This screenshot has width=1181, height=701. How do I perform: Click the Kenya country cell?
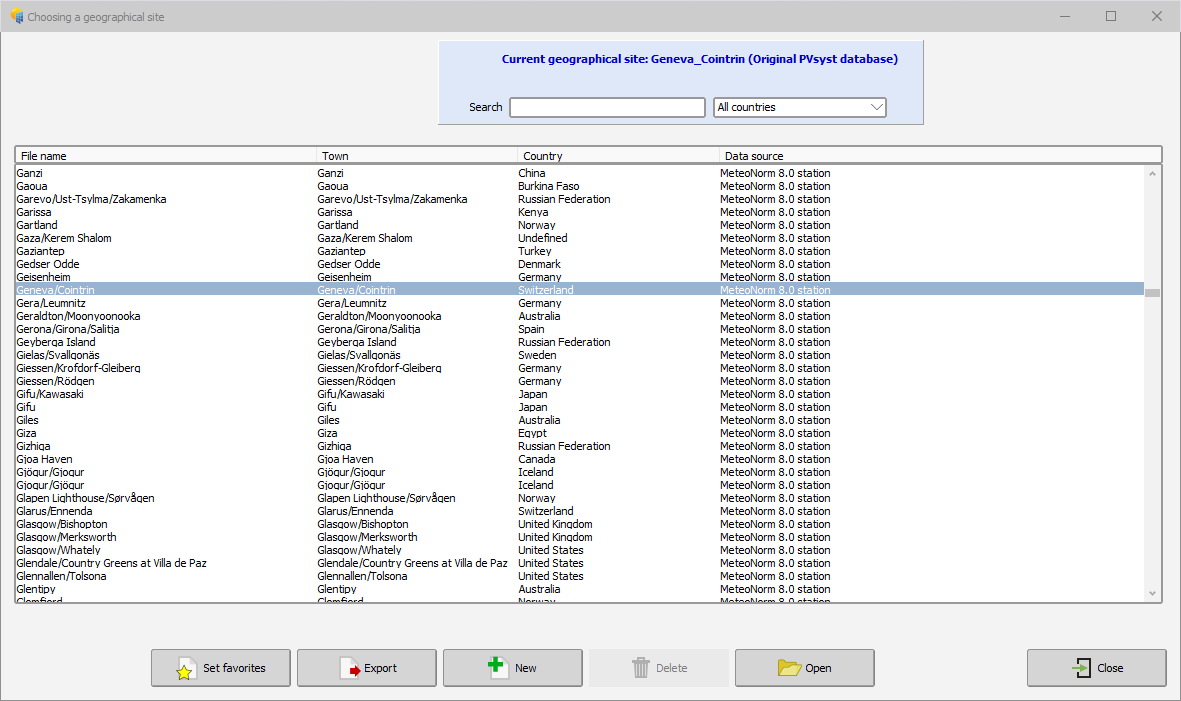click(533, 212)
